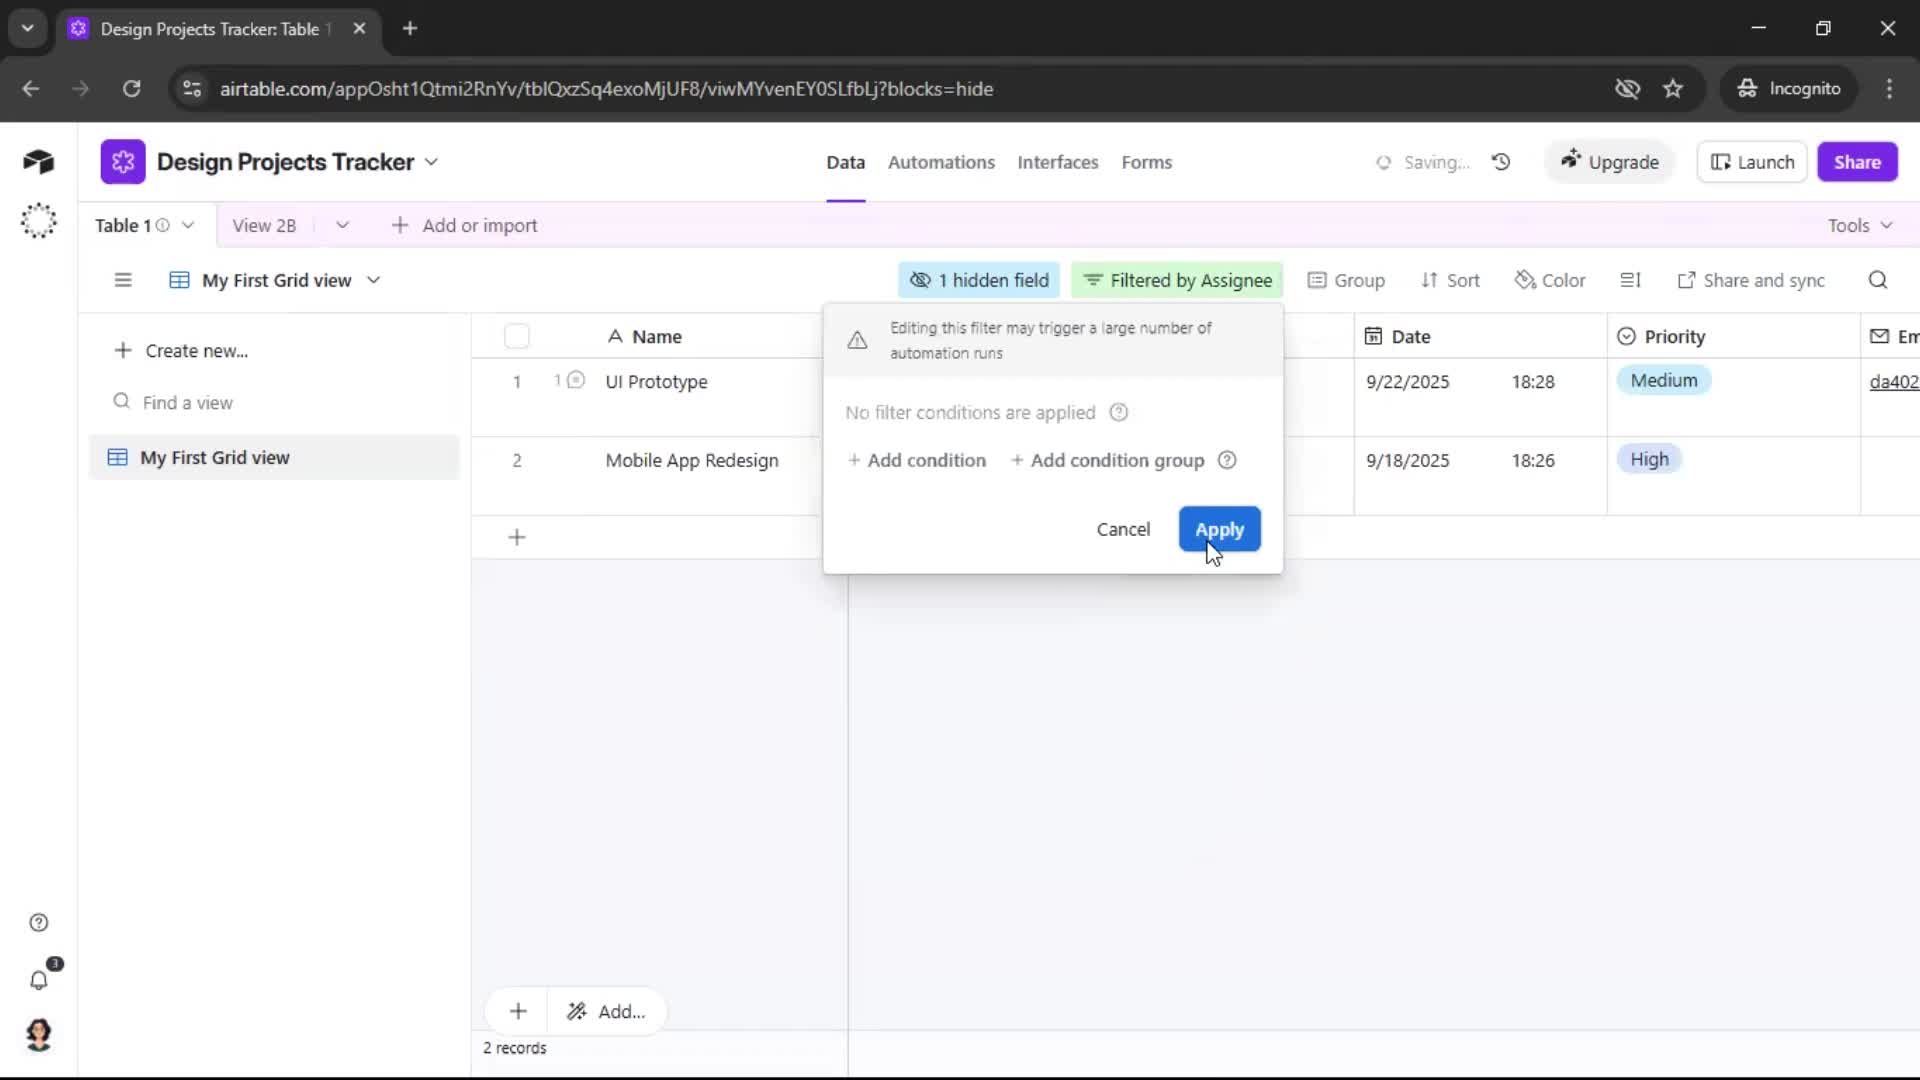Go back with the browser back arrow
The width and height of the screenshot is (1920, 1080).
[31, 89]
